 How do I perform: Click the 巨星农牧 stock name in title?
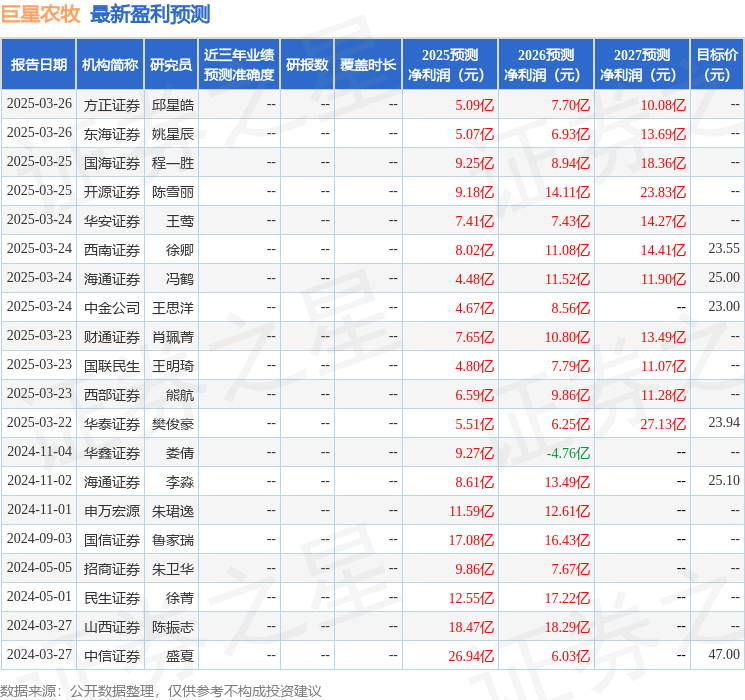(40, 14)
